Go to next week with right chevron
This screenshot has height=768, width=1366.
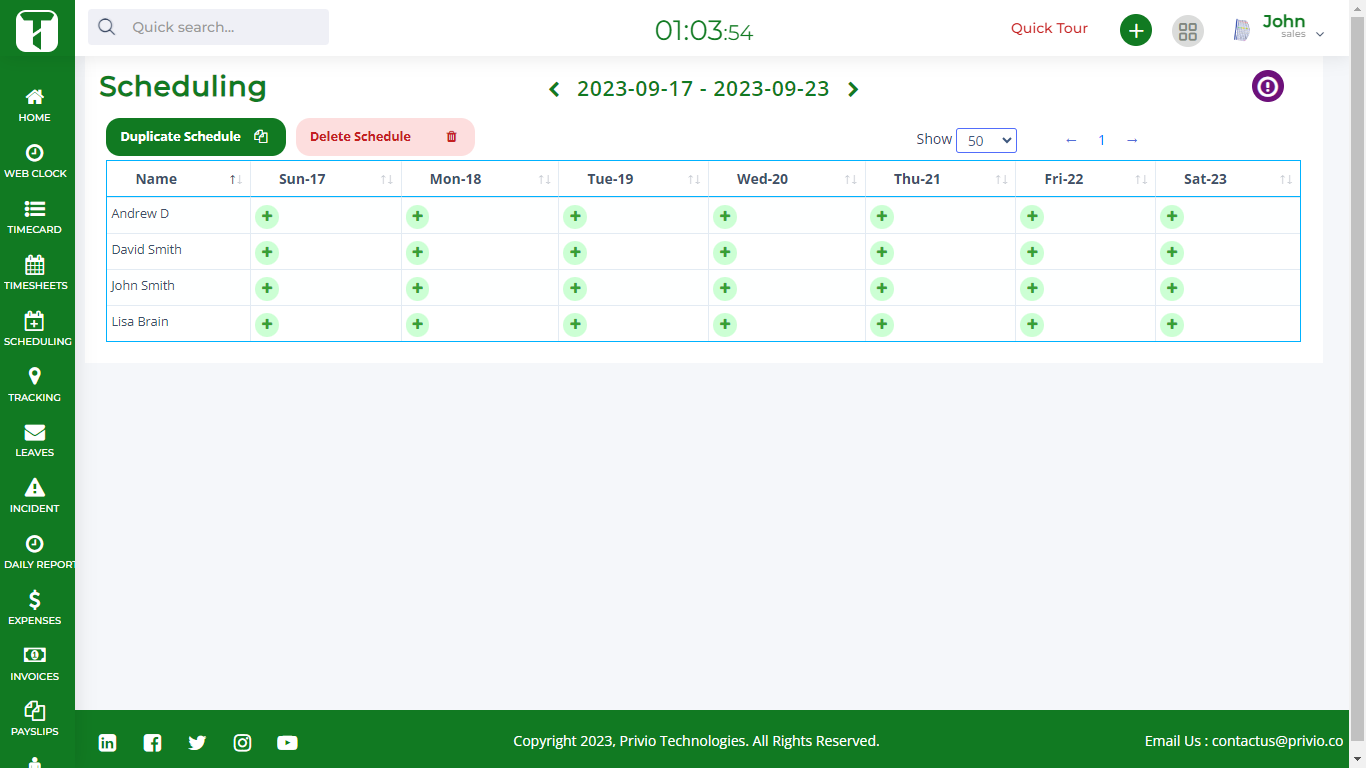tap(853, 89)
